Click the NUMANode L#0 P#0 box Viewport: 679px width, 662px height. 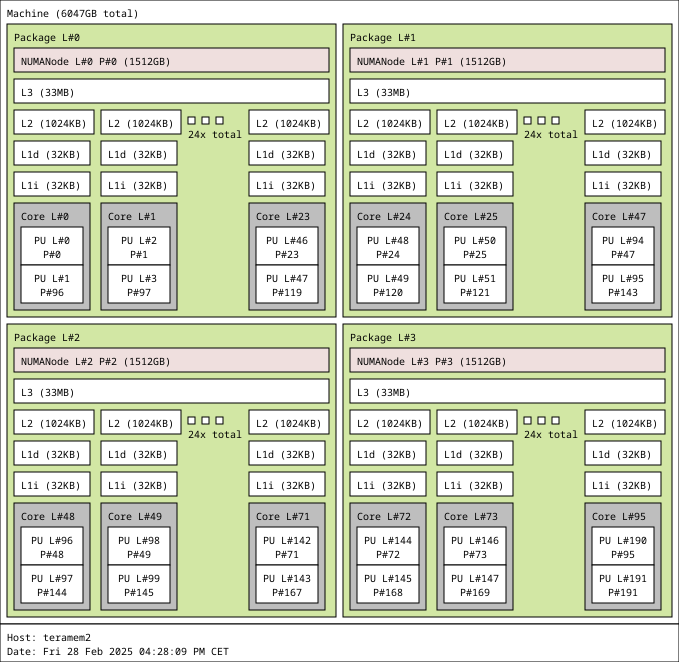171,61
